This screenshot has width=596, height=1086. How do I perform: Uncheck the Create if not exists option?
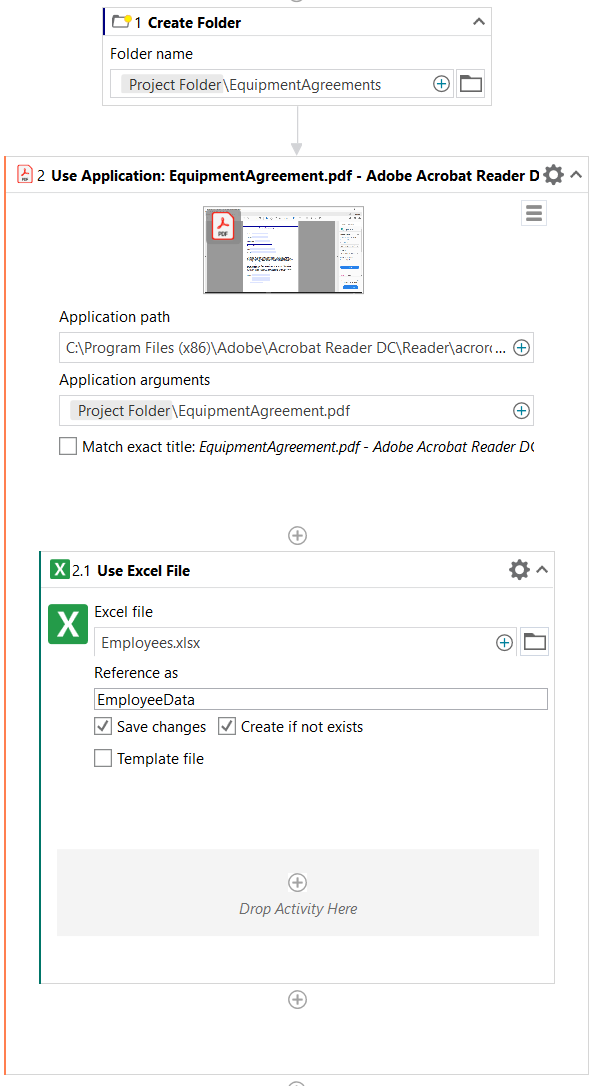(x=225, y=726)
